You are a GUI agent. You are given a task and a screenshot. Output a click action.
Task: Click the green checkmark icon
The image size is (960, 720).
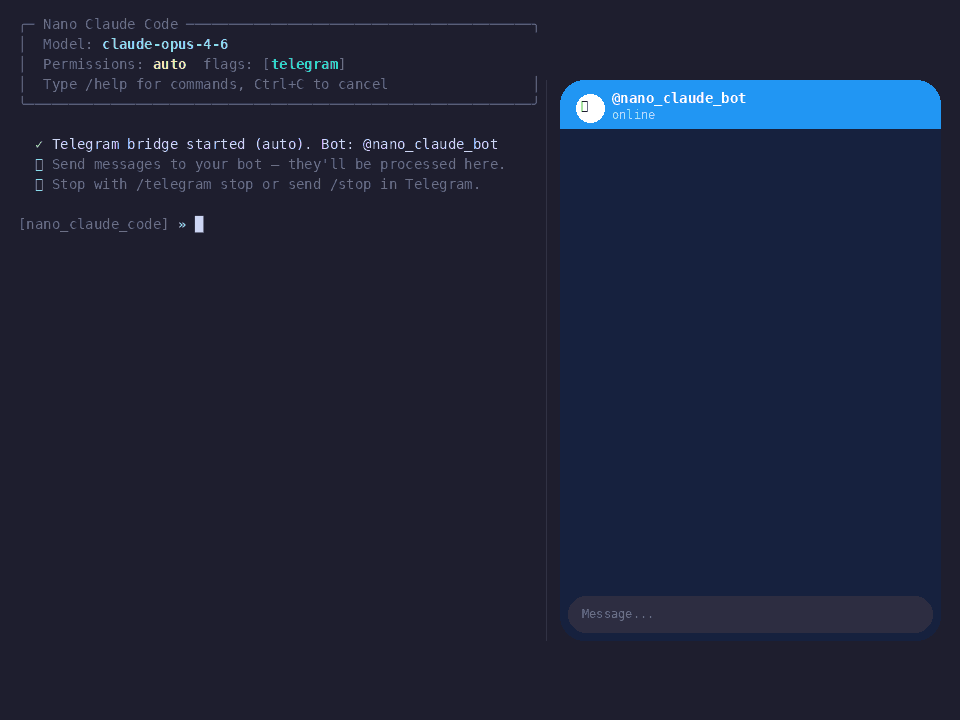[x=39, y=144]
